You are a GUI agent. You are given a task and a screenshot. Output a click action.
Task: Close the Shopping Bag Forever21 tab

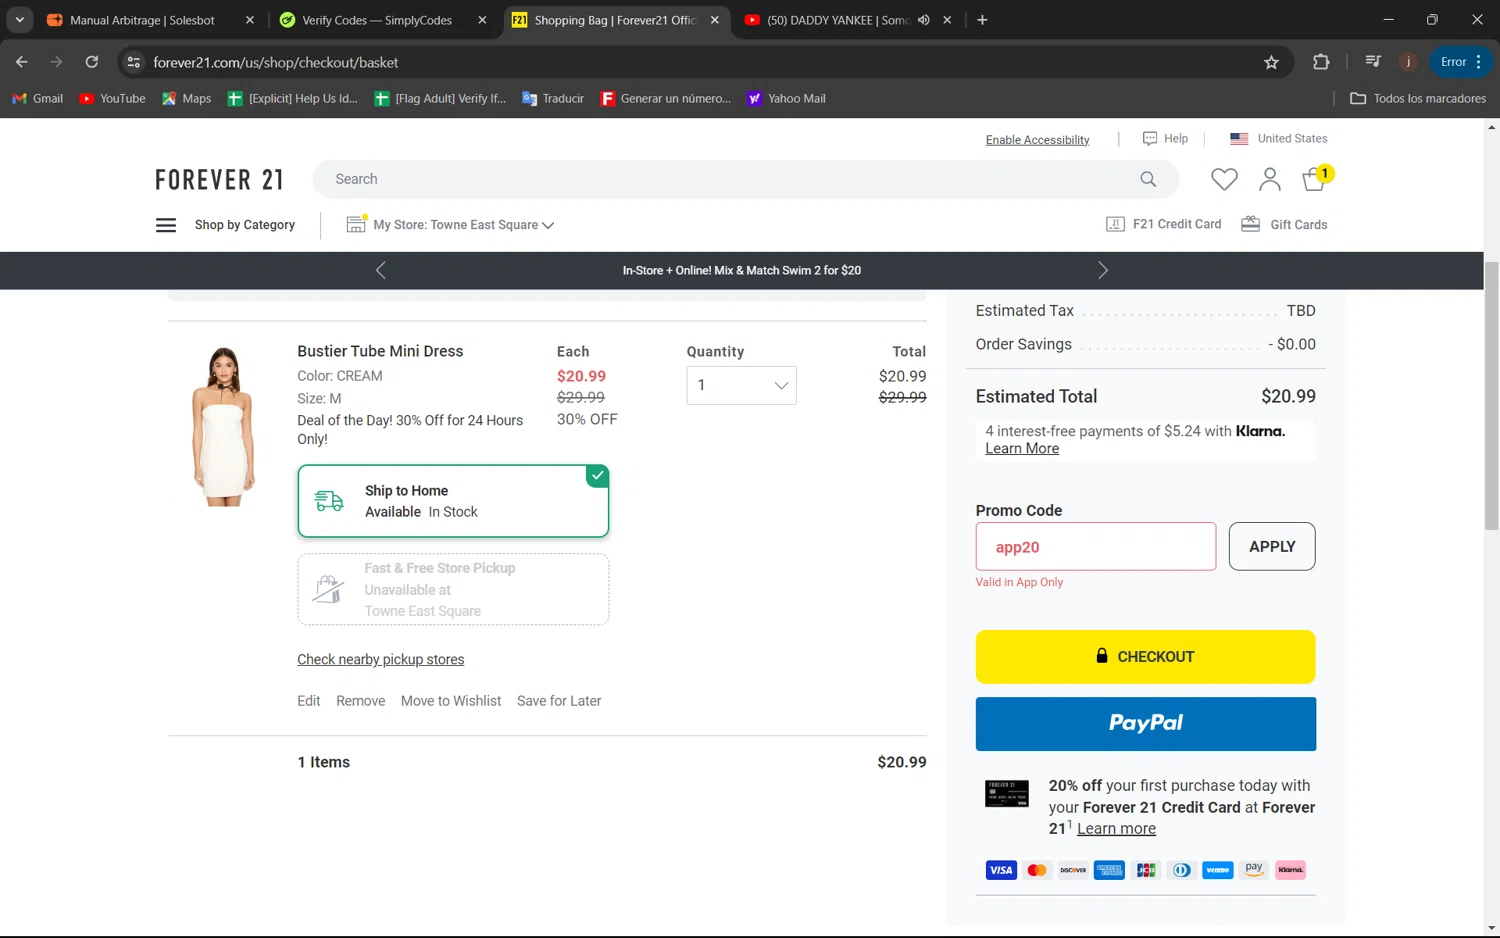click(x=715, y=20)
